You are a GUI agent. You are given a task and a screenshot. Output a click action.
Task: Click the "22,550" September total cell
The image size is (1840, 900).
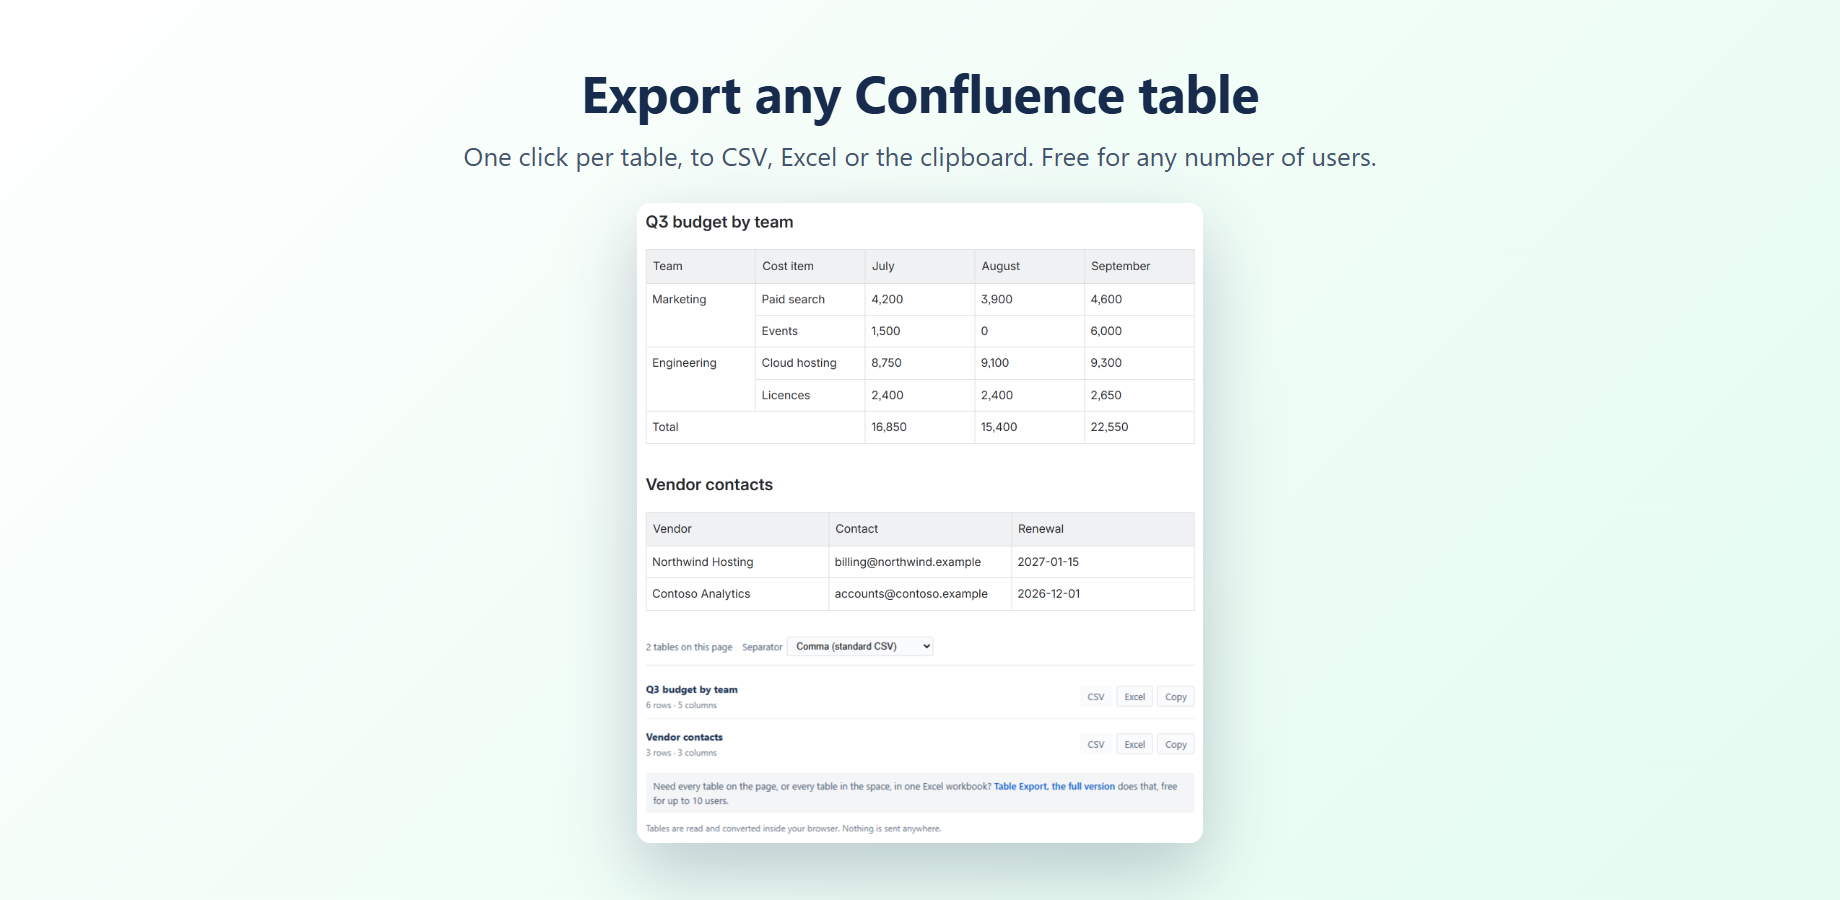click(x=1139, y=427)
